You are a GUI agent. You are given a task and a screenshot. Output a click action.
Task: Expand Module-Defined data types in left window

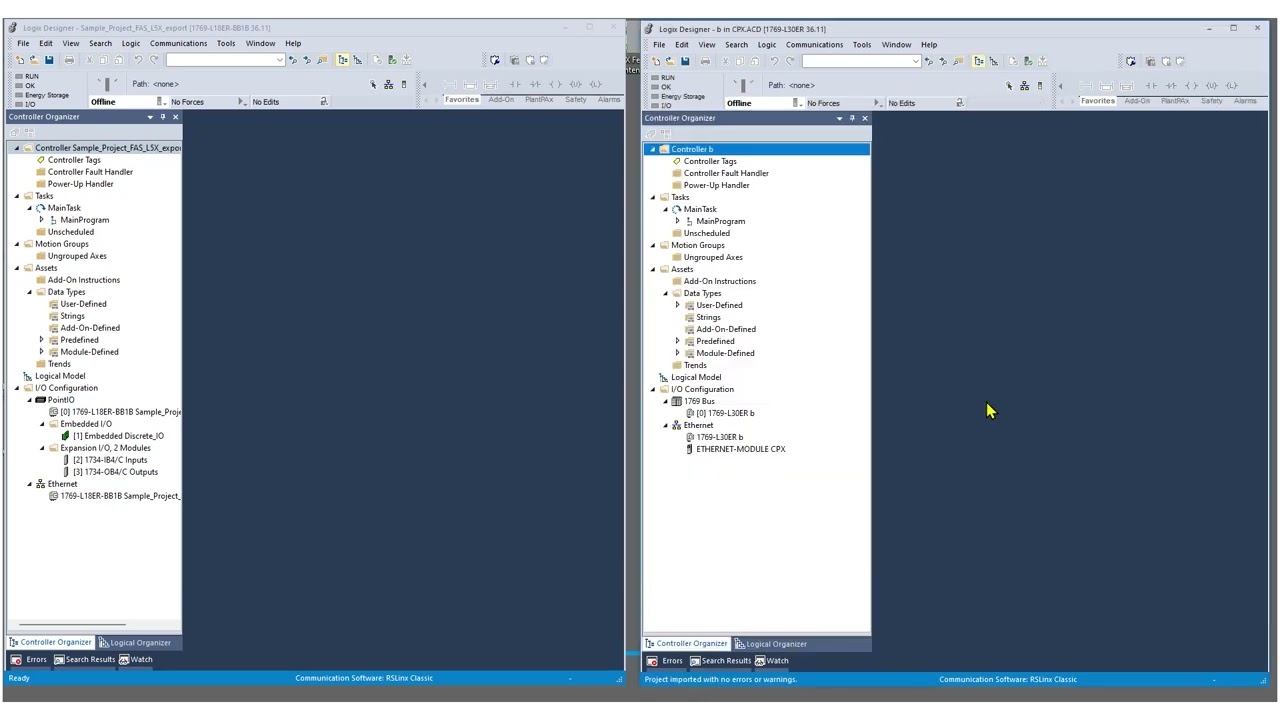point(41,352)
